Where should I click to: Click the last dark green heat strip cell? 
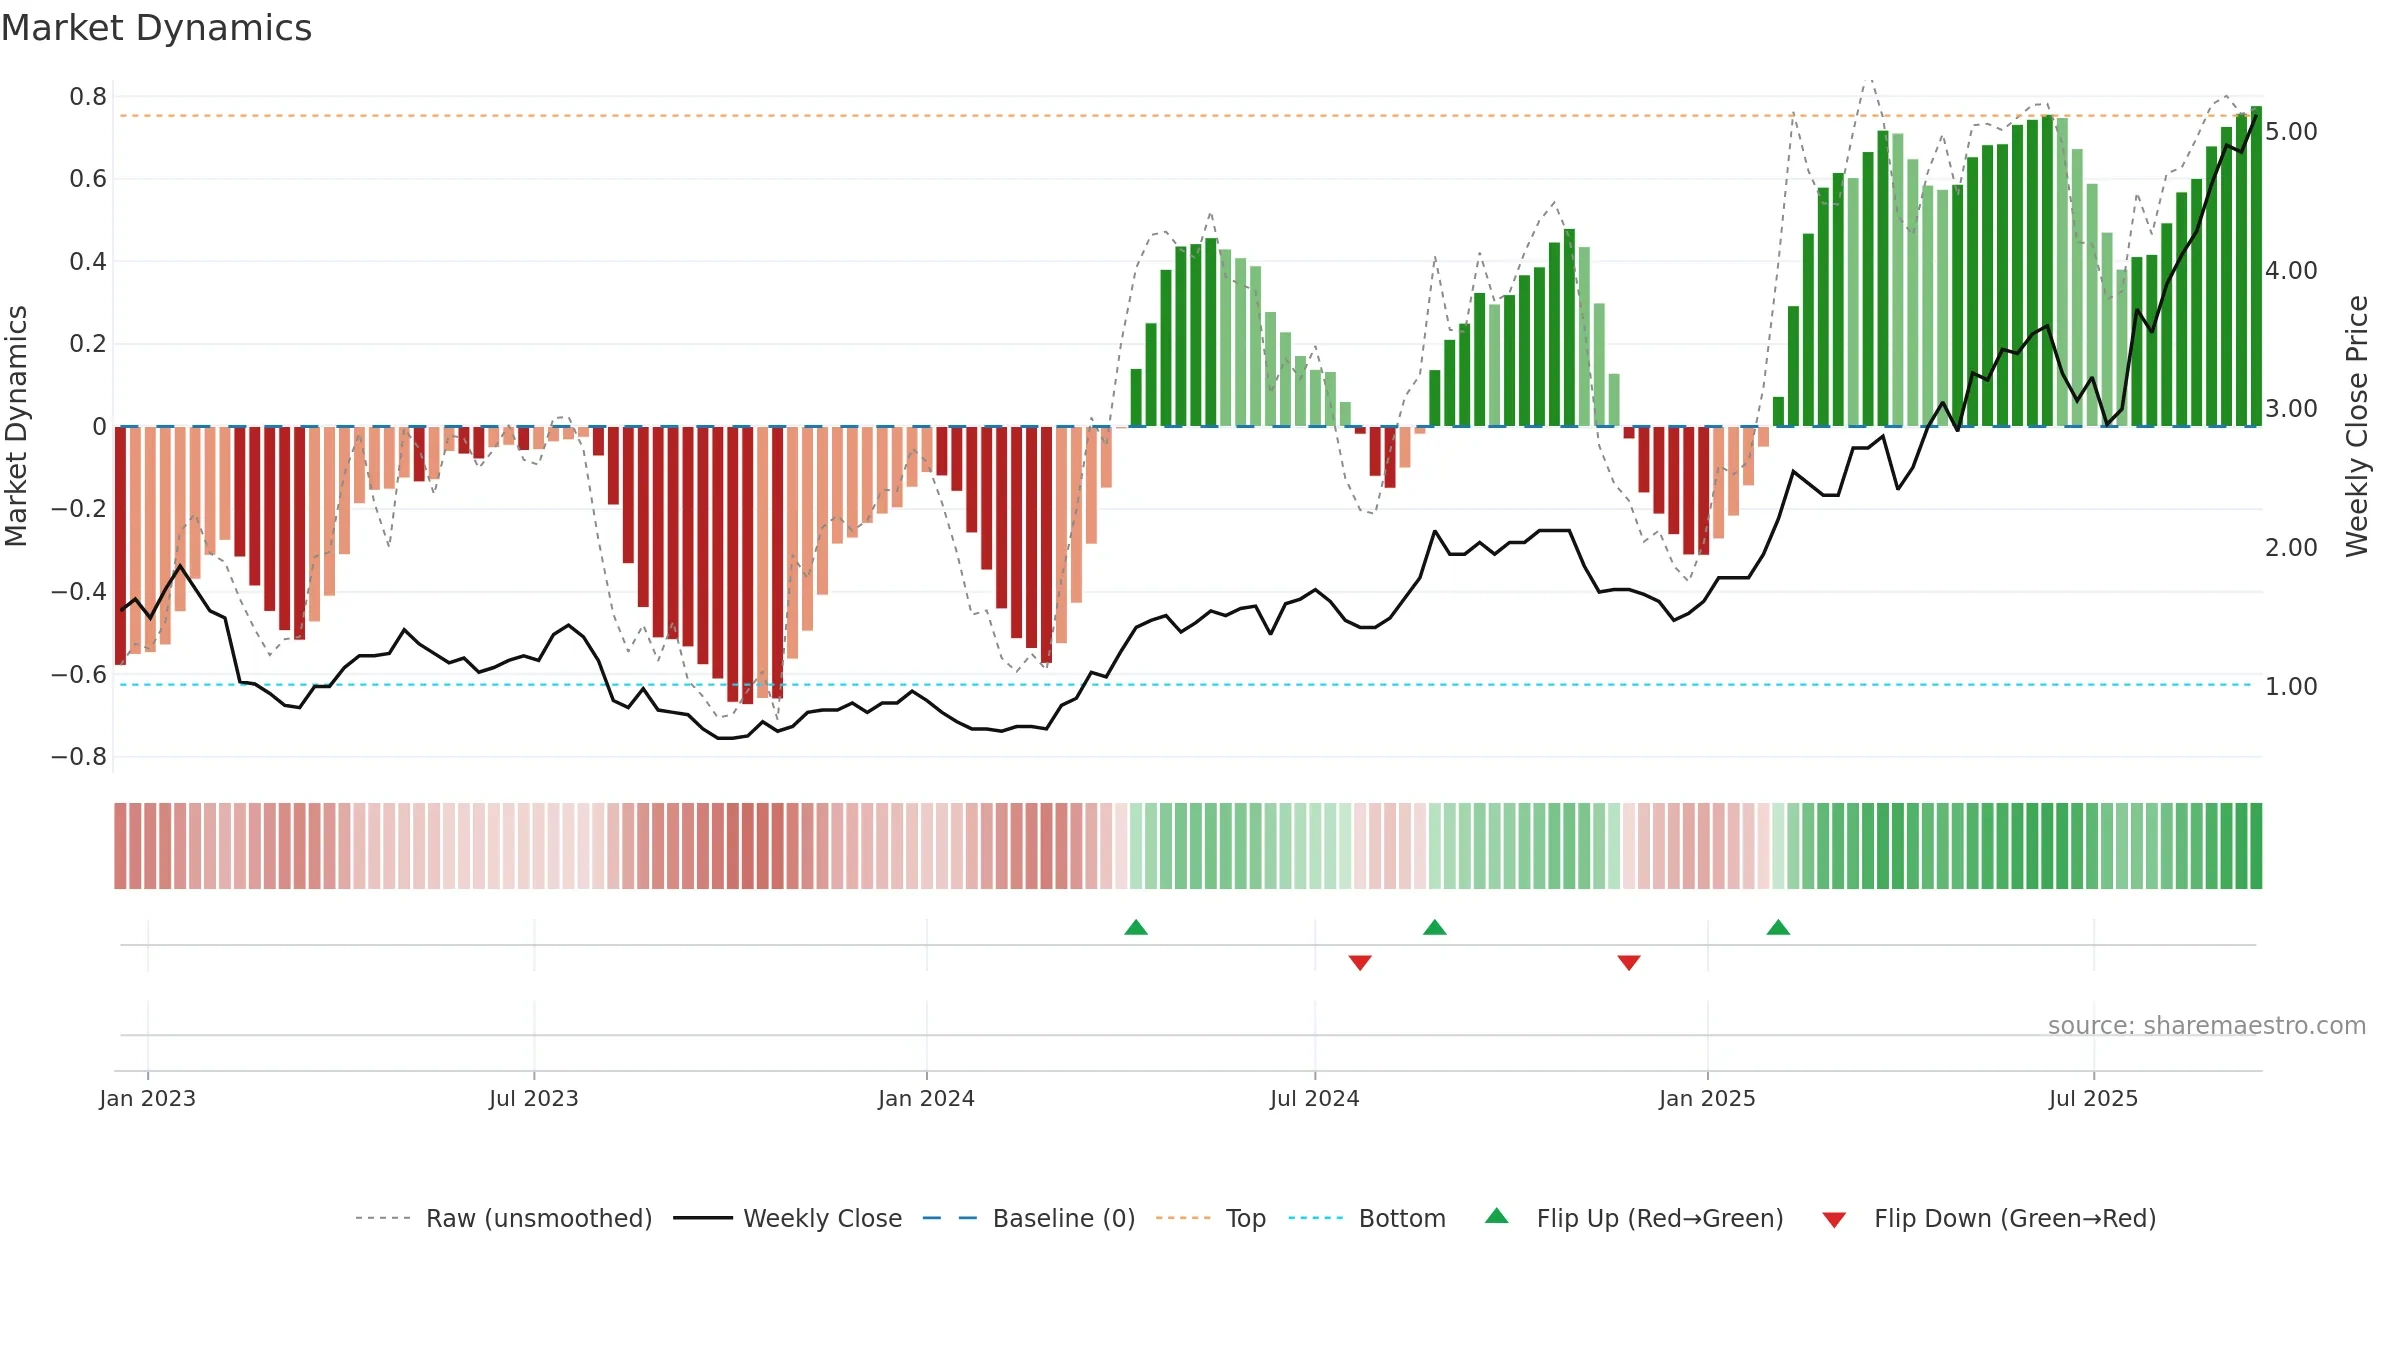click(2256, 846)
